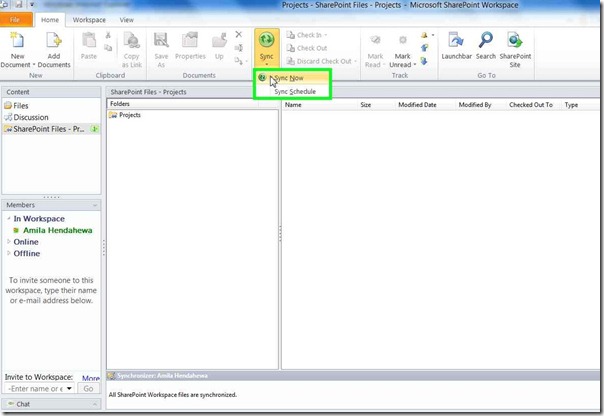Viewport: 604px width, 416px height.
Task: Click the invite name input field
Action: point(35,389)
